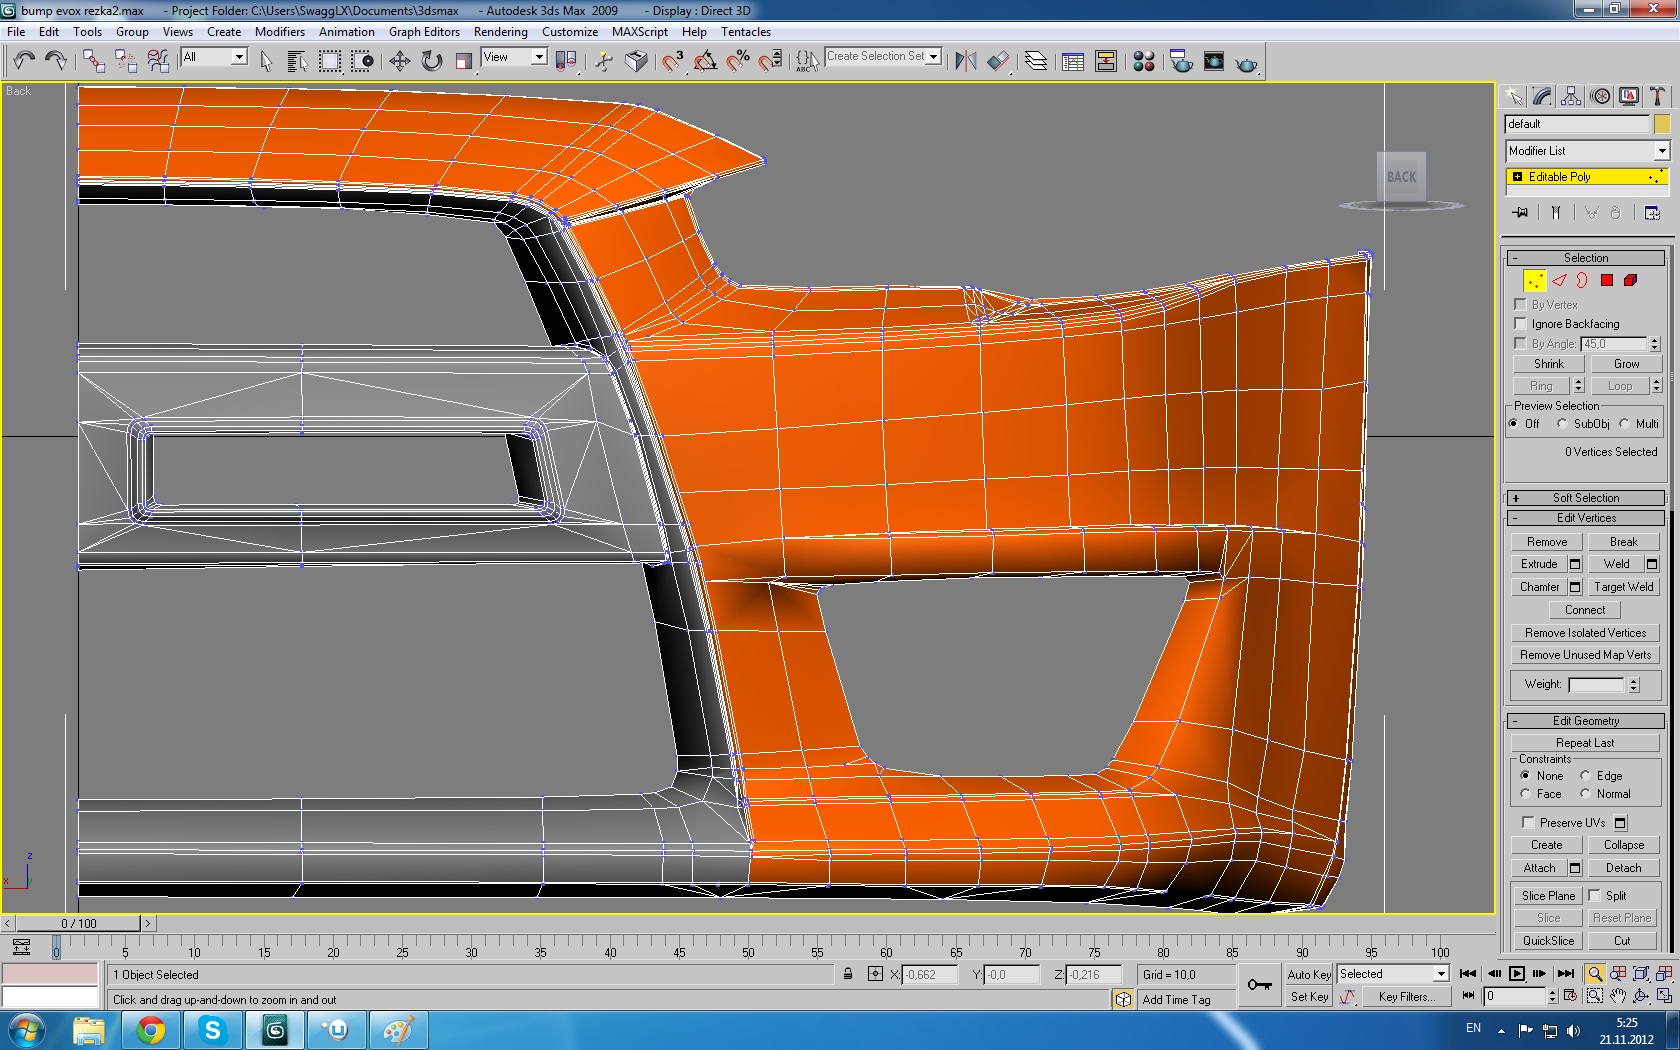Open the Hierarchy command panel tab
The image size is (1680, 1050).
click(x=1571, y=96)
